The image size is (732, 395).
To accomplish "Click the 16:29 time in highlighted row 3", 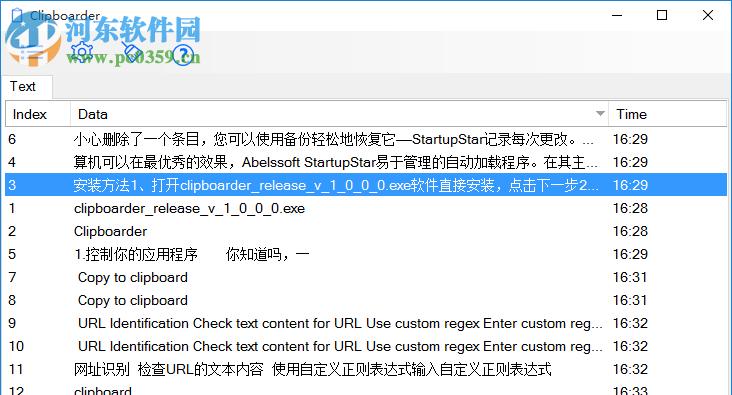I will pos(630,185).
